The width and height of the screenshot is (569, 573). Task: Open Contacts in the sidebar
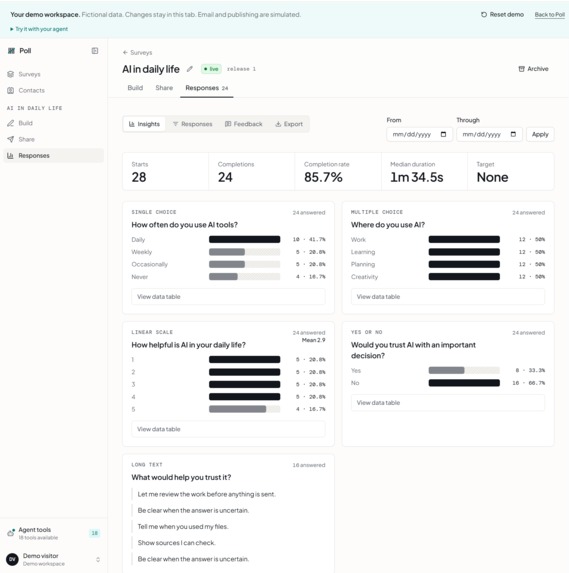[x=54, y=90]
